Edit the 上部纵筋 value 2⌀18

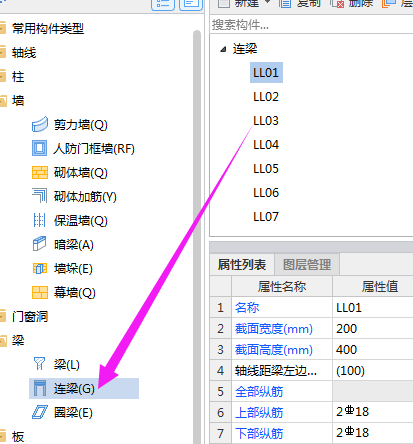tap(373, 412)
